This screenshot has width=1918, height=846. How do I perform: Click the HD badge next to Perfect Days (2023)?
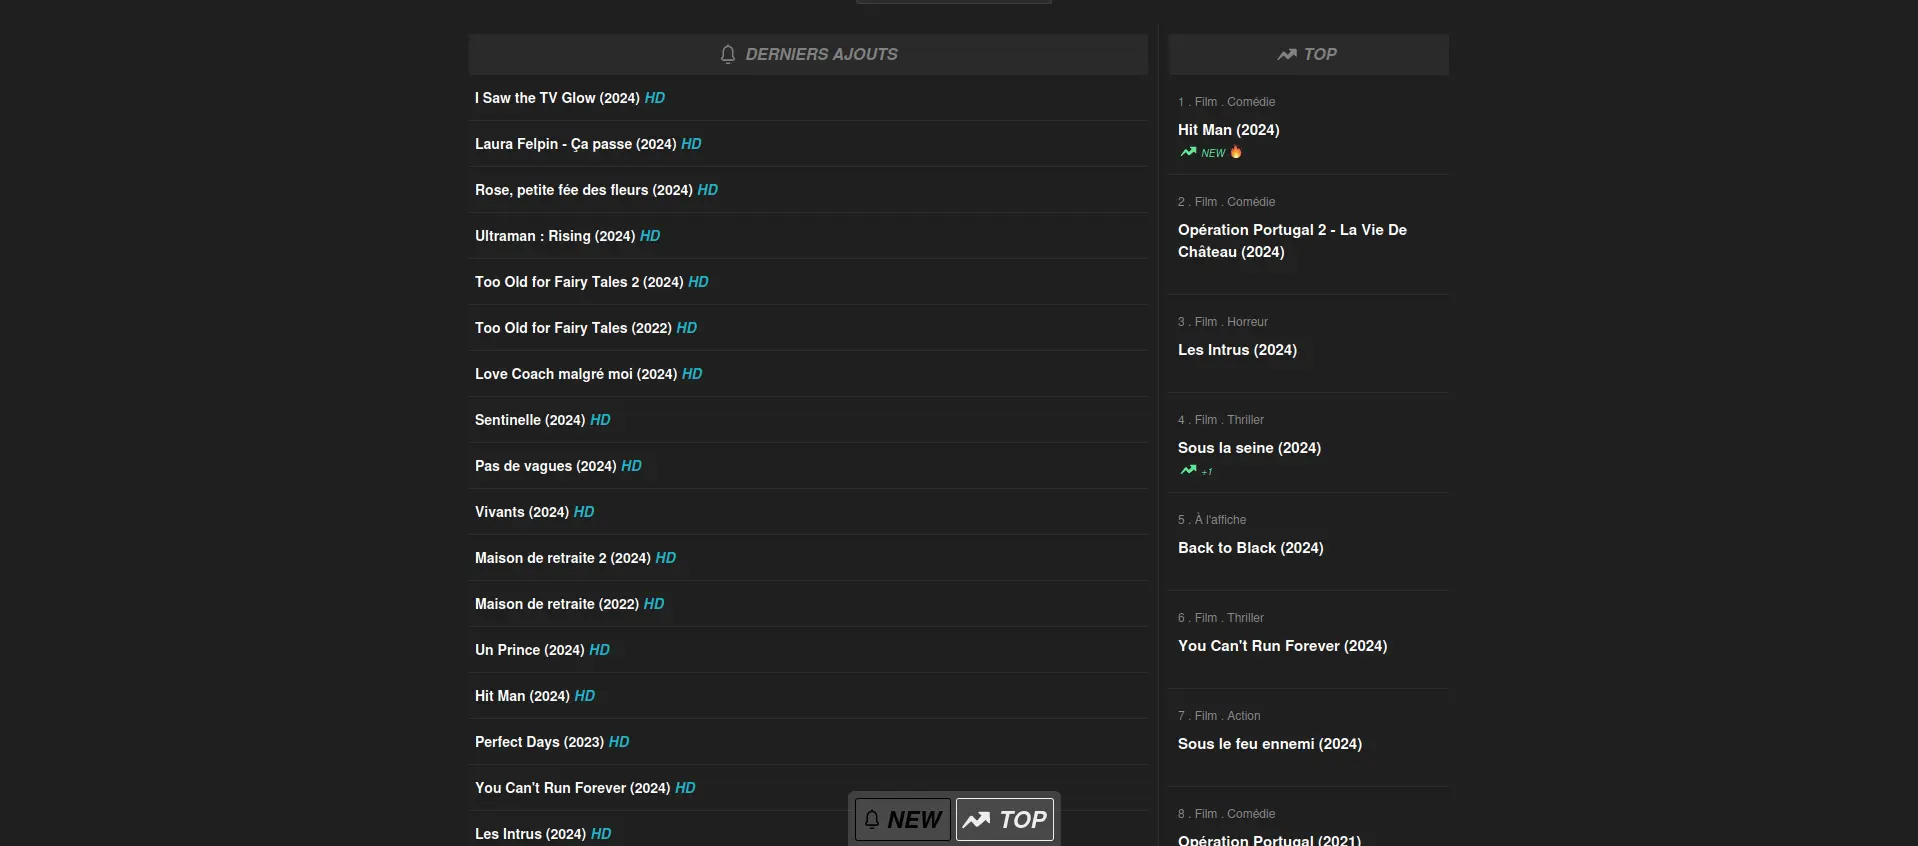pos(619,742)
